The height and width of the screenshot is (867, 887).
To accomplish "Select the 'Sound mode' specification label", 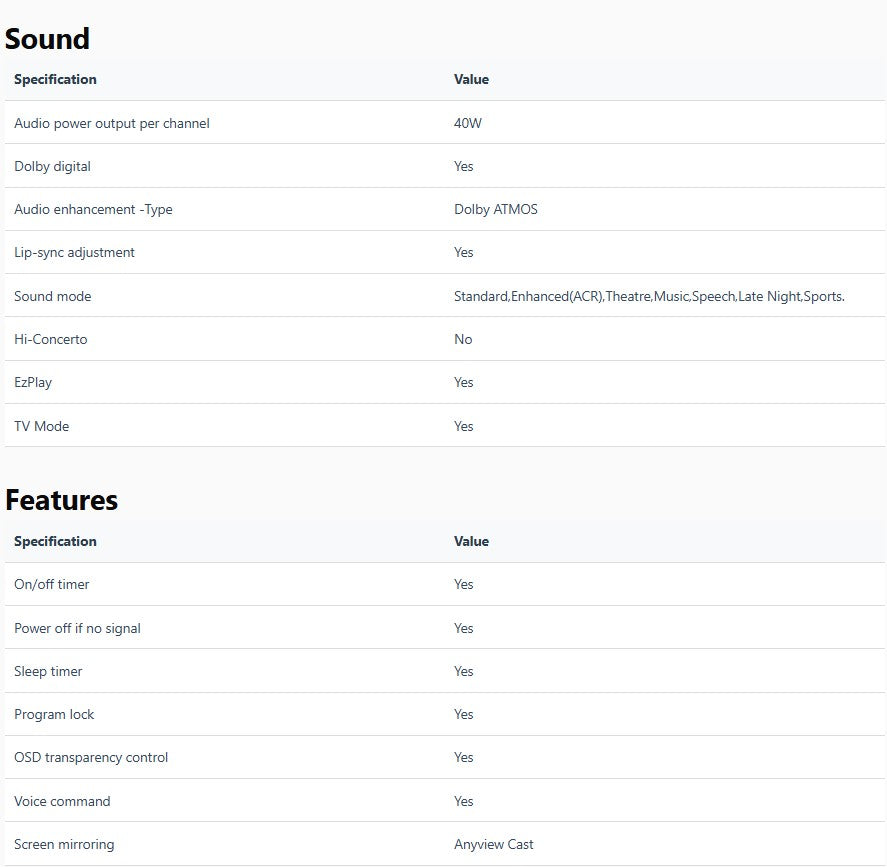I will click(53, 296).
